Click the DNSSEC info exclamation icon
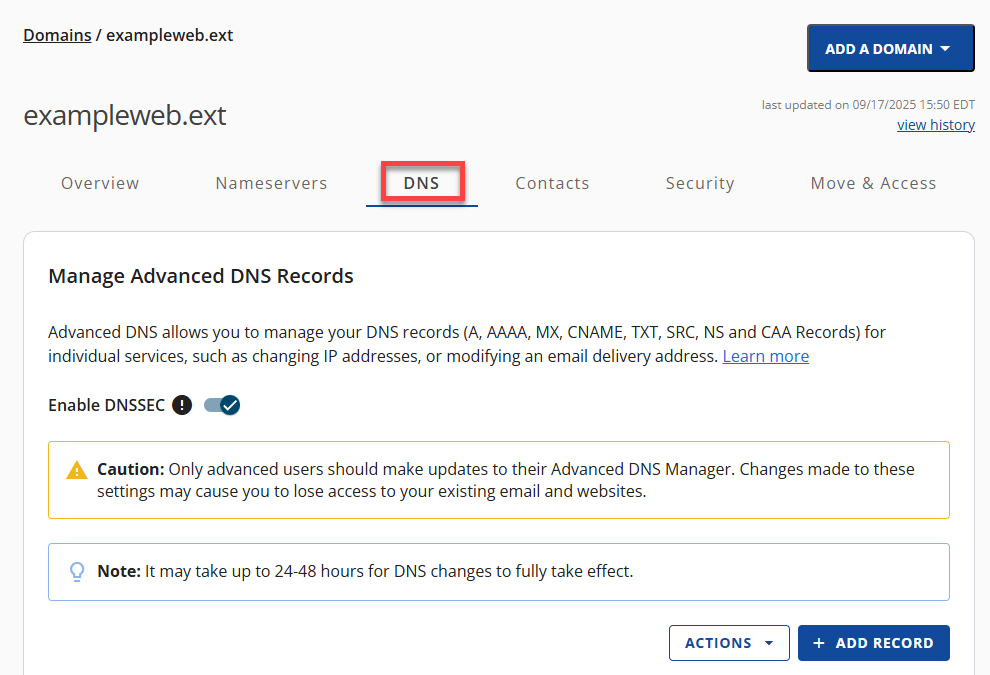The image size is (990, 675). coord(181,405)
